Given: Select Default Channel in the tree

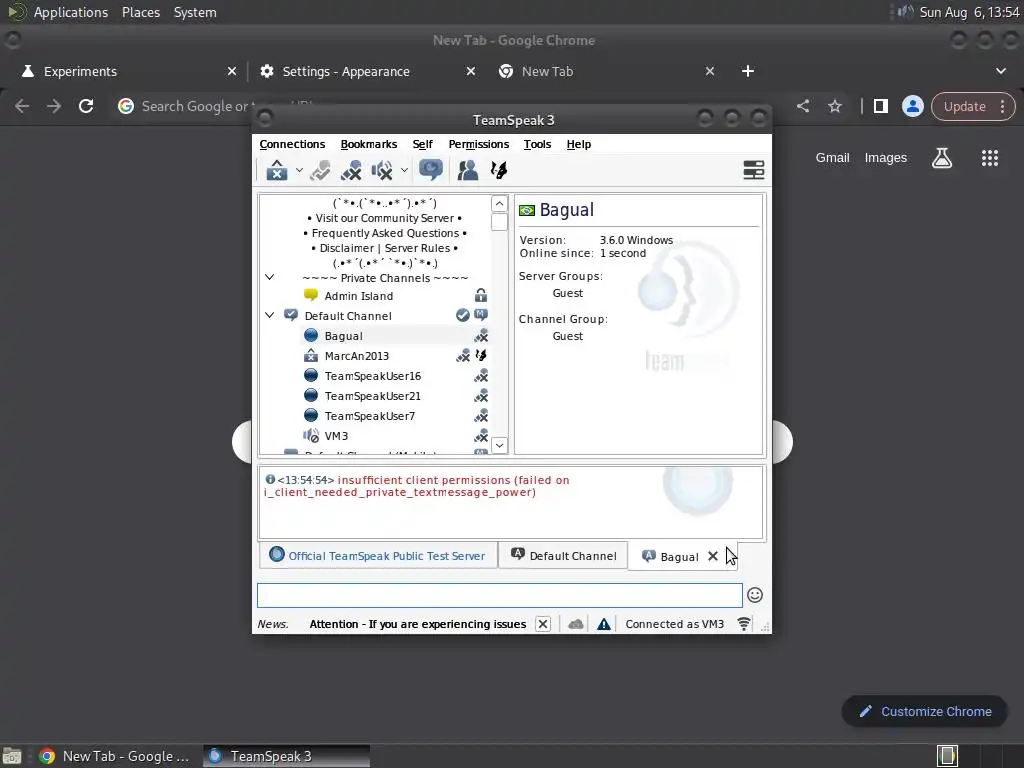Looking at the screenshot, I should click(x=348, y=316).
